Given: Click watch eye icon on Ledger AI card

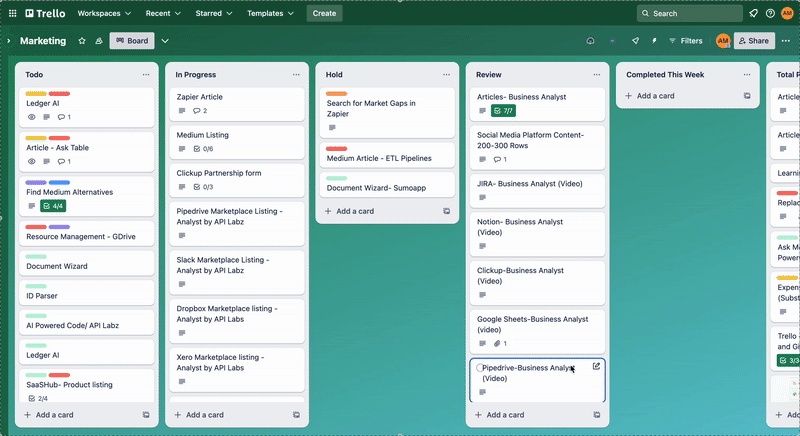Looking at the screenshot, I should pyautogui.click(x=32, y=117).
